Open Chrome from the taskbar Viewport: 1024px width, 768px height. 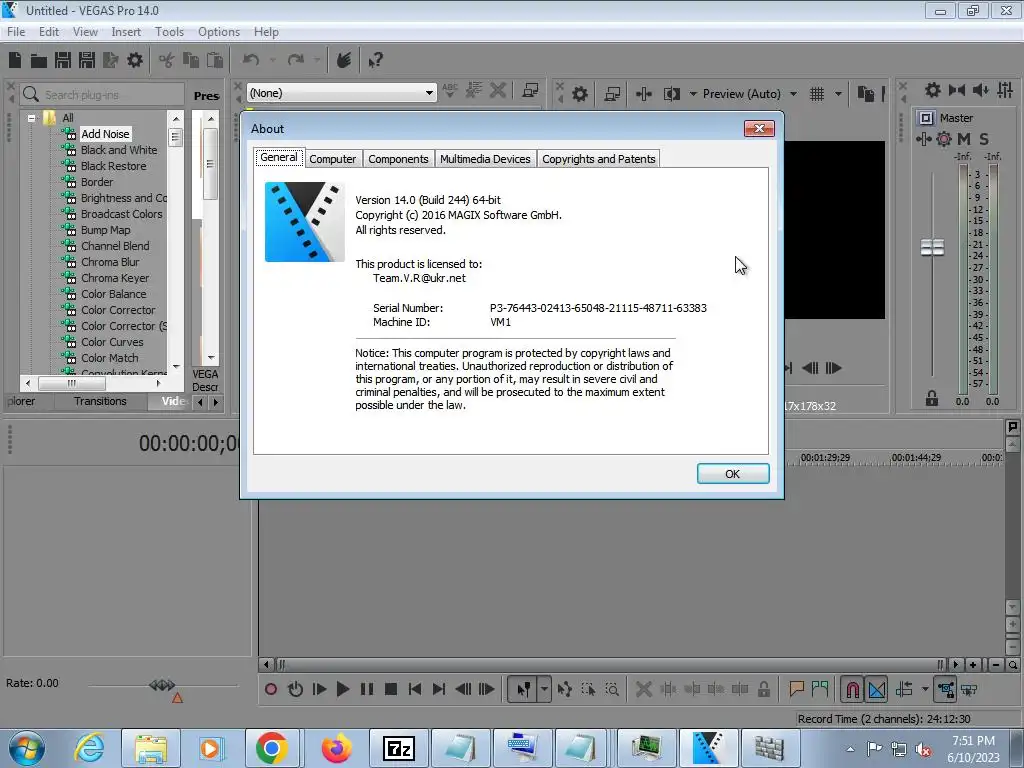pyautogui.click(x=272, y=748)
